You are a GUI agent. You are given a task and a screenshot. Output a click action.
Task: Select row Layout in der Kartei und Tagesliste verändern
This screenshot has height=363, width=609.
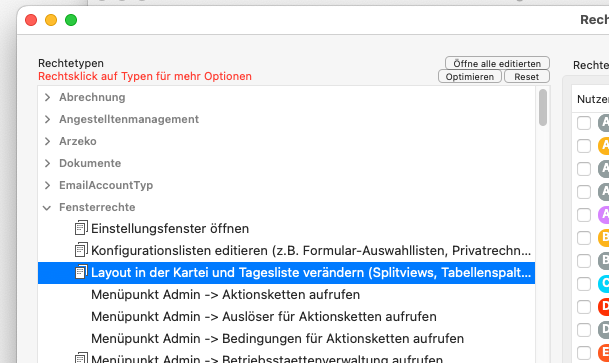coord(286,273)
